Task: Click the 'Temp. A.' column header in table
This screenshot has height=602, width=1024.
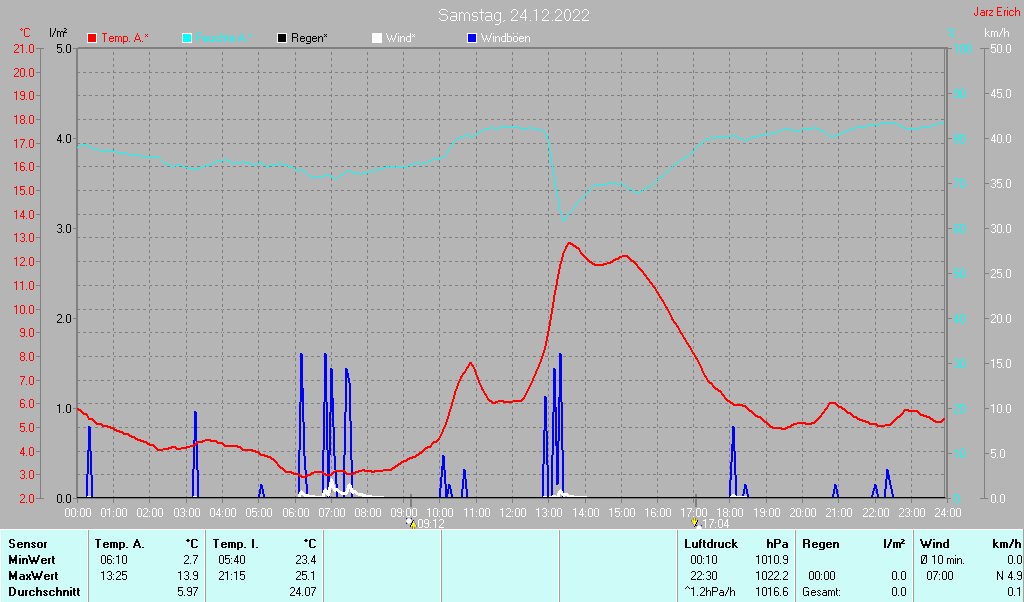Action: click(x=120, y=544)
